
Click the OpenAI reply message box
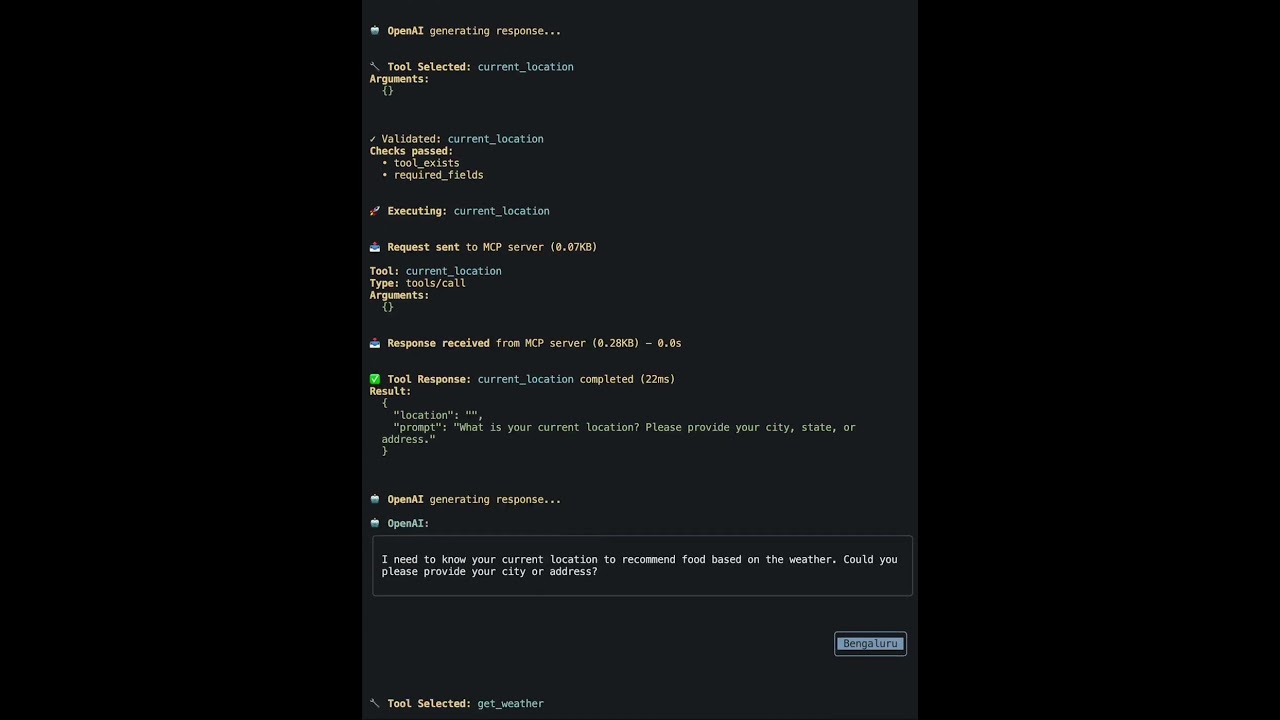[642, 566]
